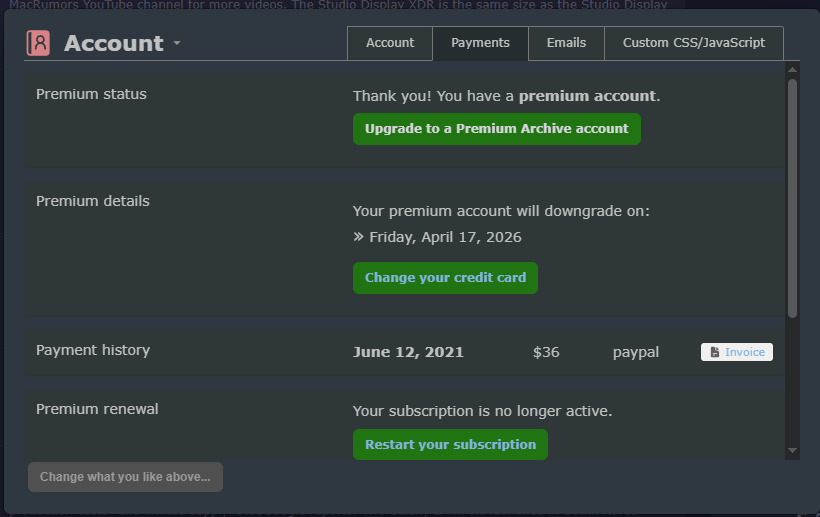Click the Friday, April 17, 2026 downgrade date
The image size is (820, 517).
tap(445, 238)
